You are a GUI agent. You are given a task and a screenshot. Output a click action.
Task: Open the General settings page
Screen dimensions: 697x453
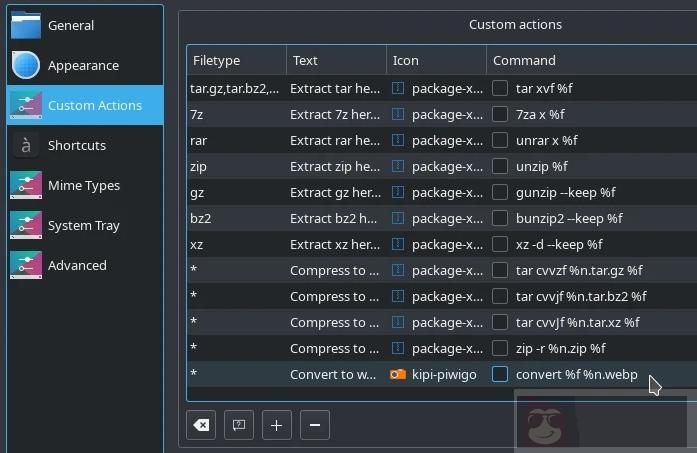coord(85,25)
